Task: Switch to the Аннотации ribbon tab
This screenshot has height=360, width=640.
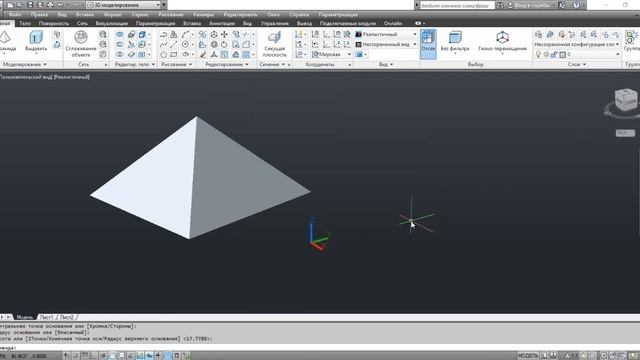Action: [222, 23]
